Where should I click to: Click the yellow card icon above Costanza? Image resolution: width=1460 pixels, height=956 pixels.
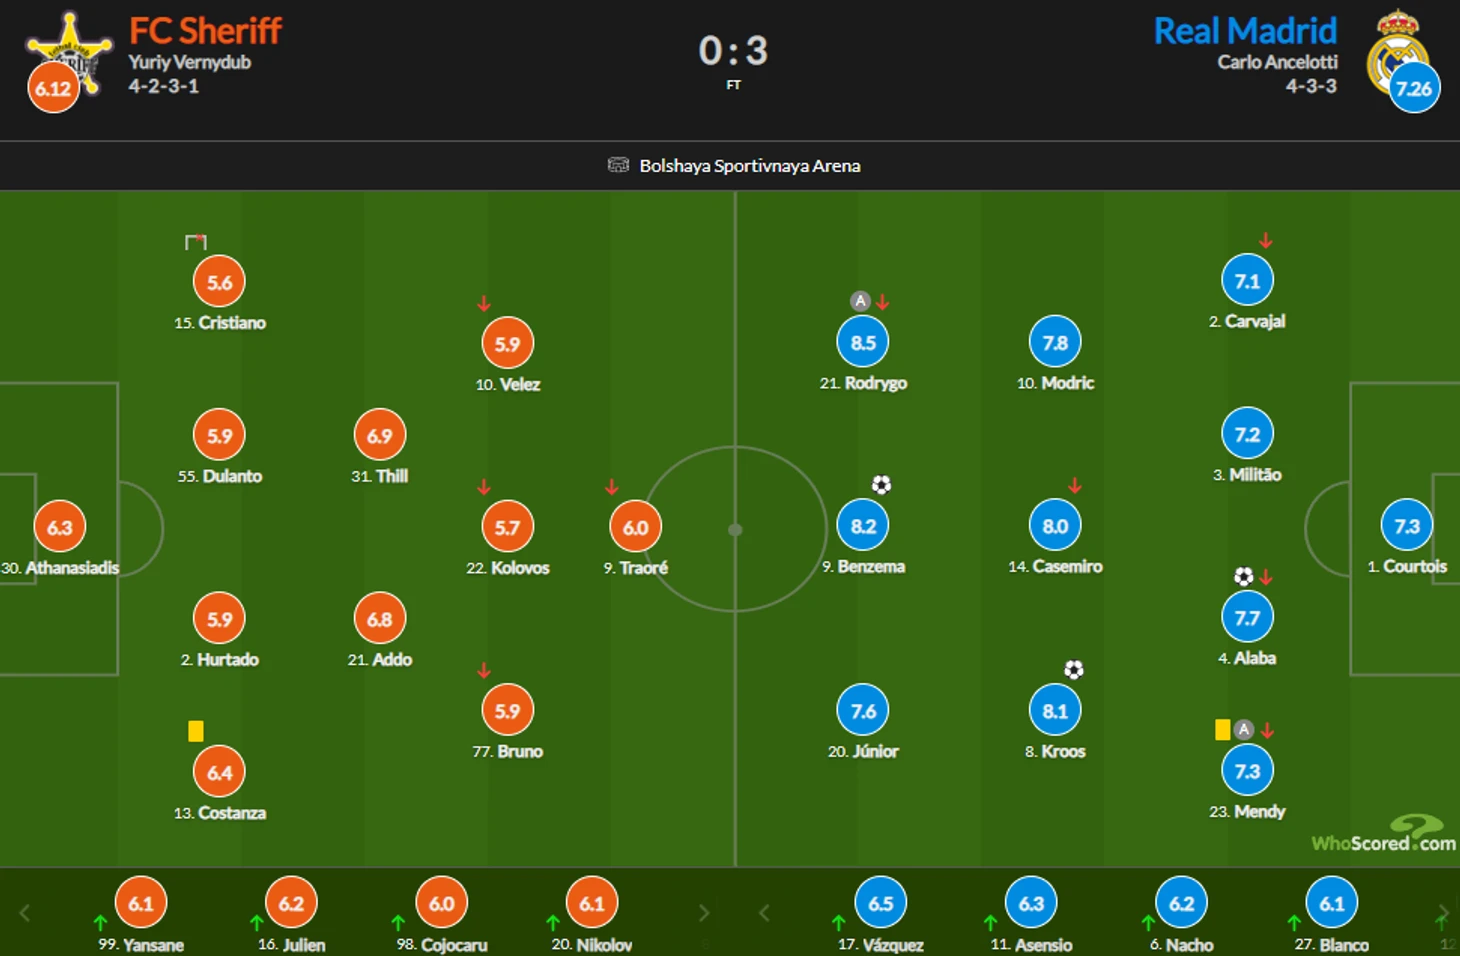coord(195,731)
